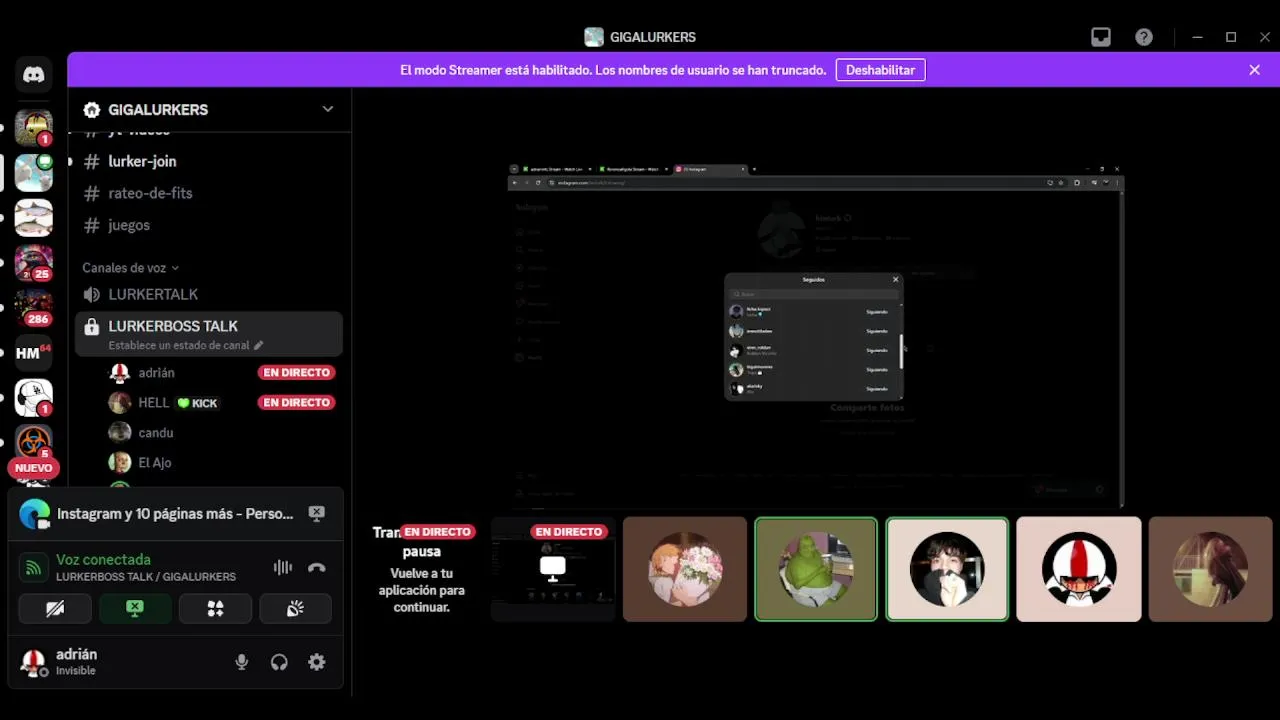Open the server icon with 286 notifications
The image size is (1280, 720).
tap(34, 308)
